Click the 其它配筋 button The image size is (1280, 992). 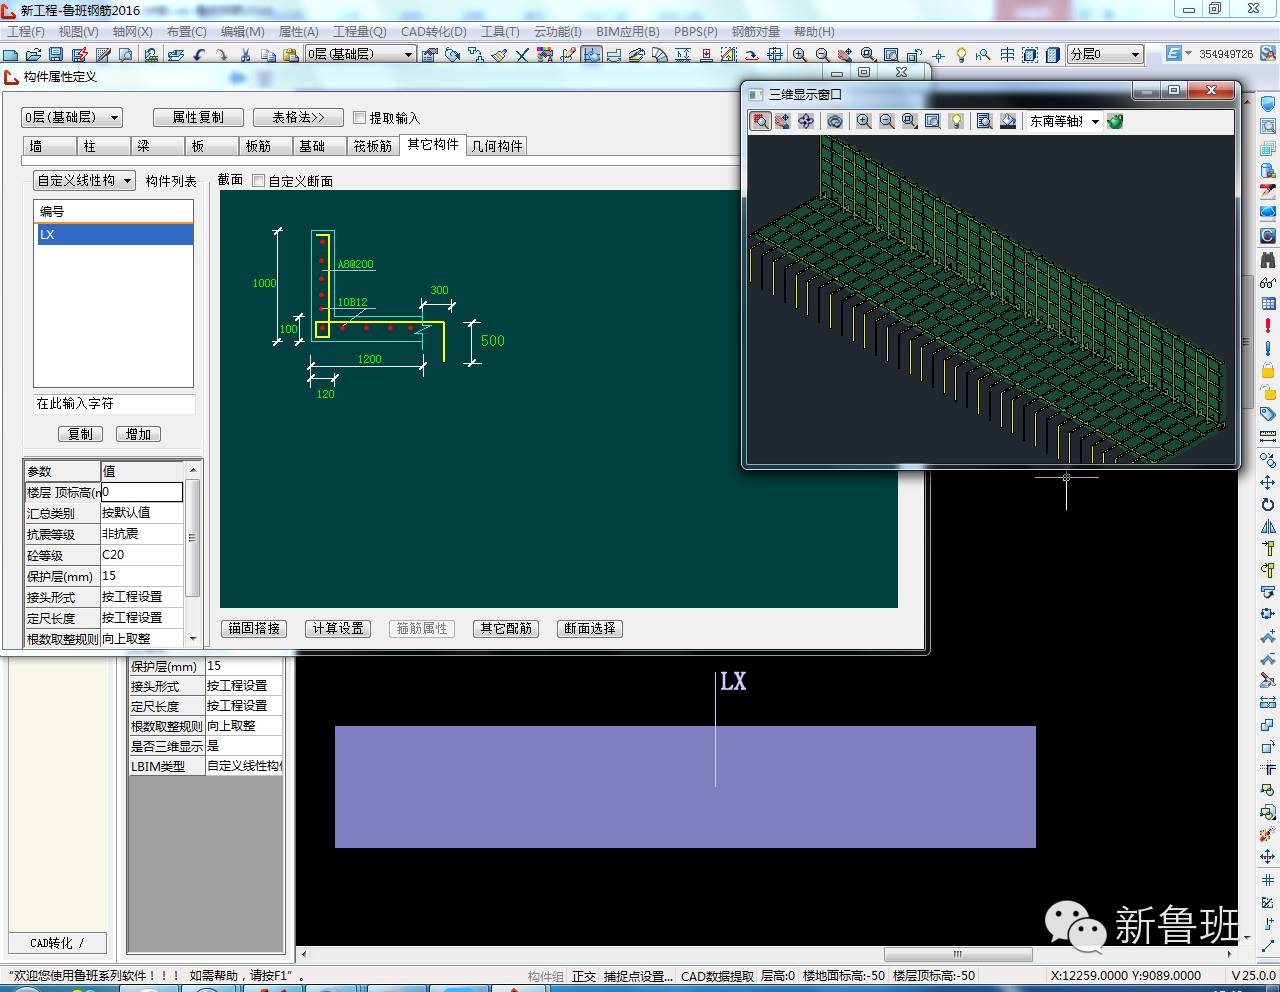506,628
